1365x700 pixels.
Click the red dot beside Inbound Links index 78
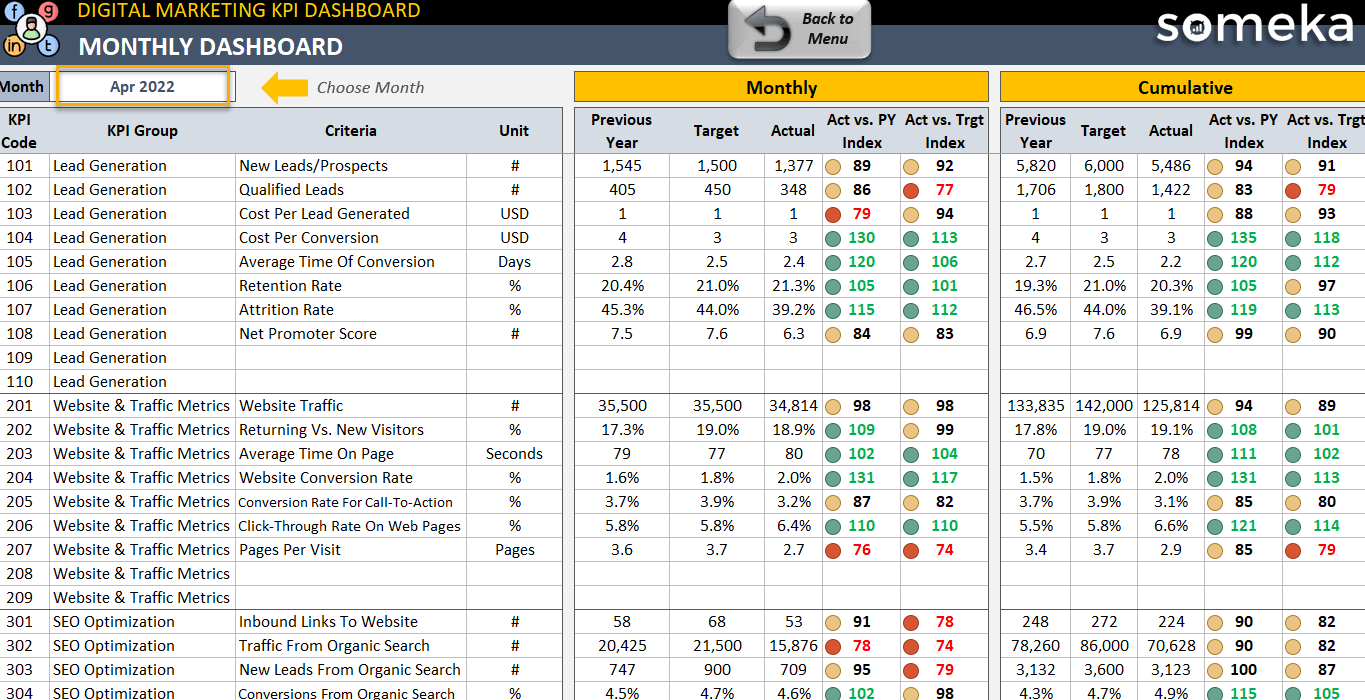(x=911, y=622)
